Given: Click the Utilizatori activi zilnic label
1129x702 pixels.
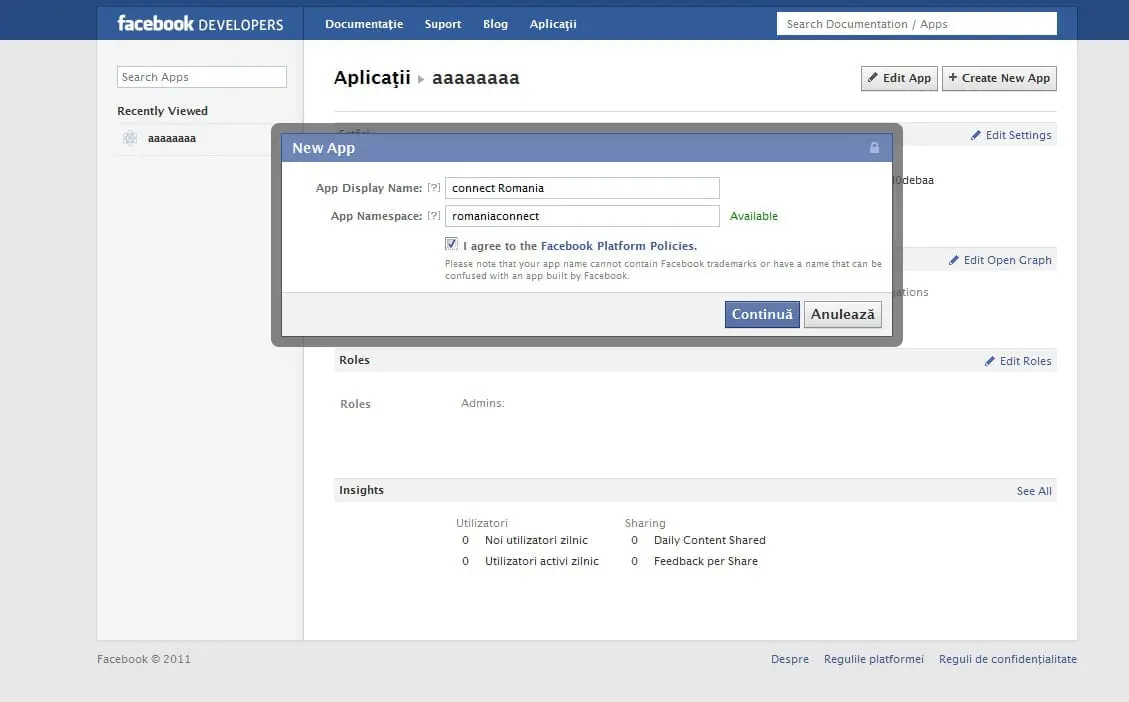Looking at the screenshot, I should pyautogui.click(x=541, y=561).
